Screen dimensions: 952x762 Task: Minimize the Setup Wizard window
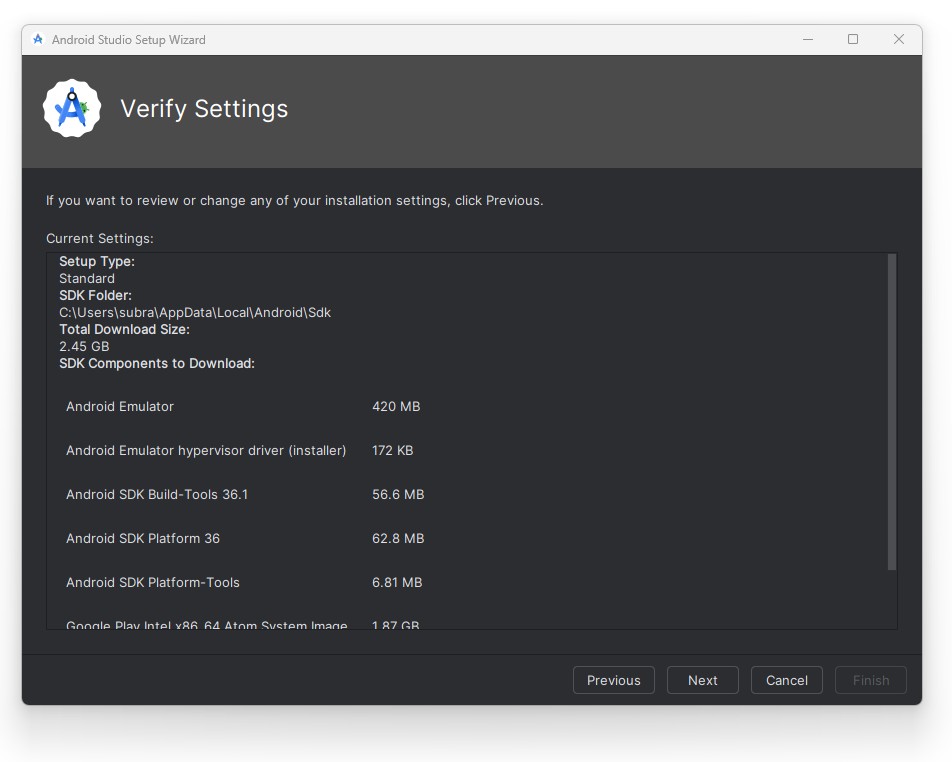tap(807, 40)
